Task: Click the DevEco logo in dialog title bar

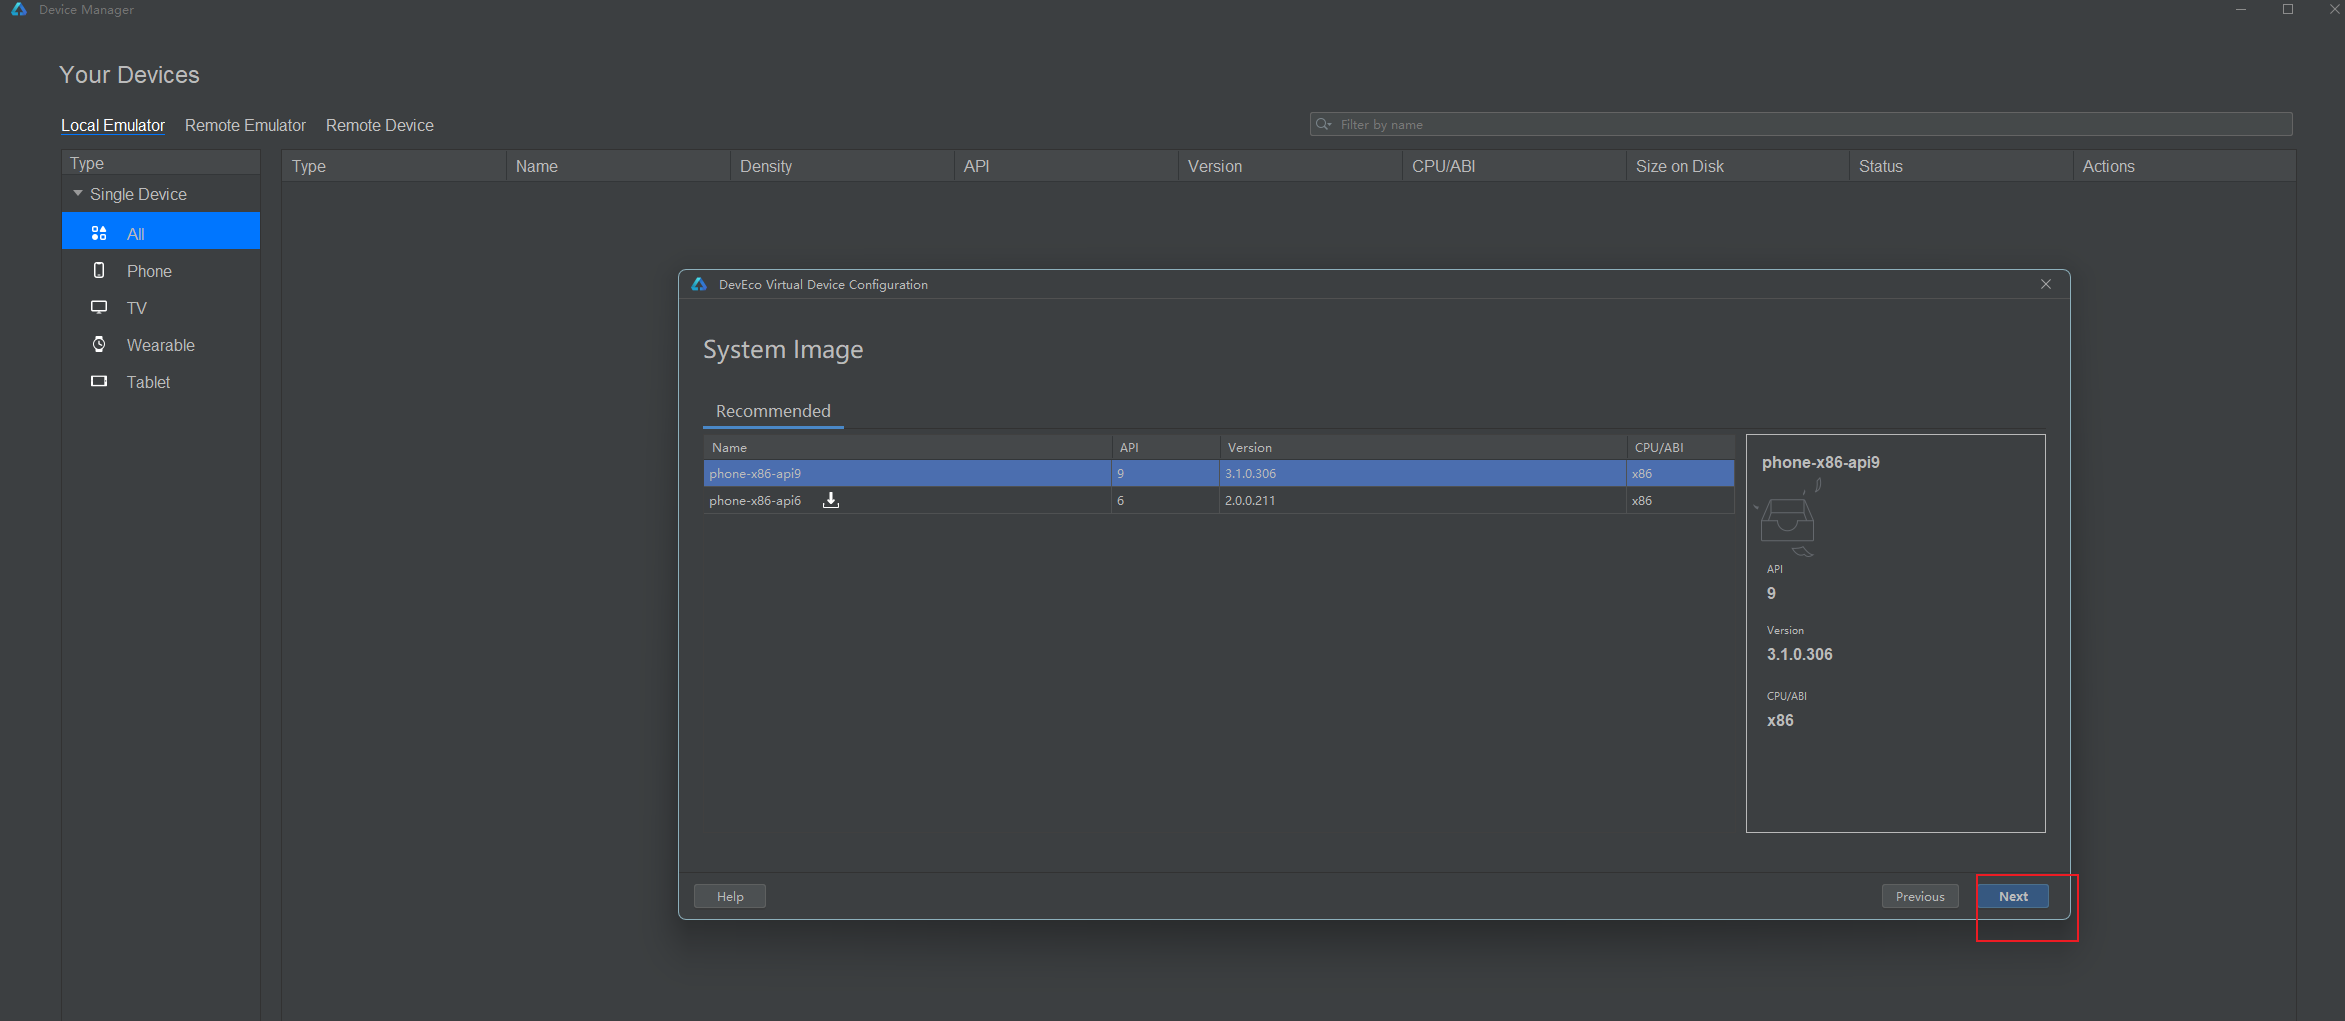Action: pyautogui.click(x=699, y=284)
